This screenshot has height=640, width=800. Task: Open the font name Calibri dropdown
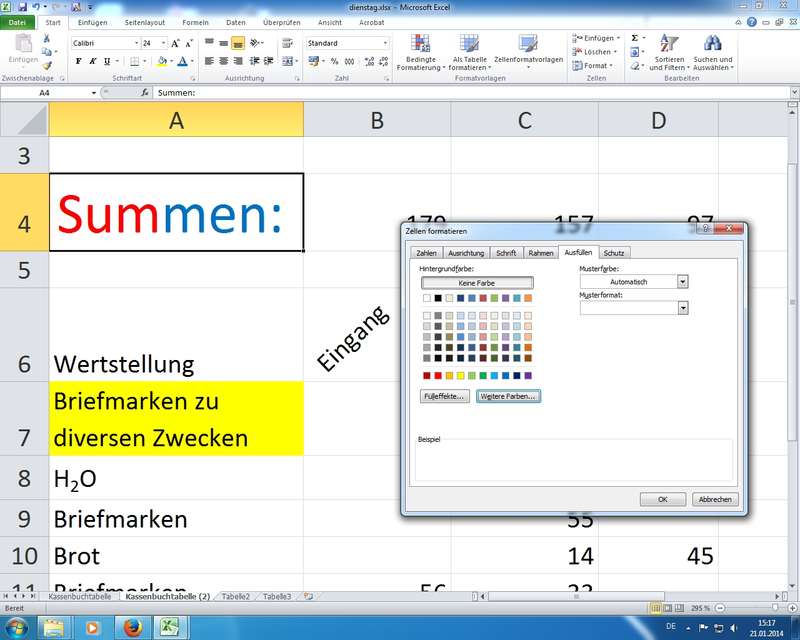point(136,43)
